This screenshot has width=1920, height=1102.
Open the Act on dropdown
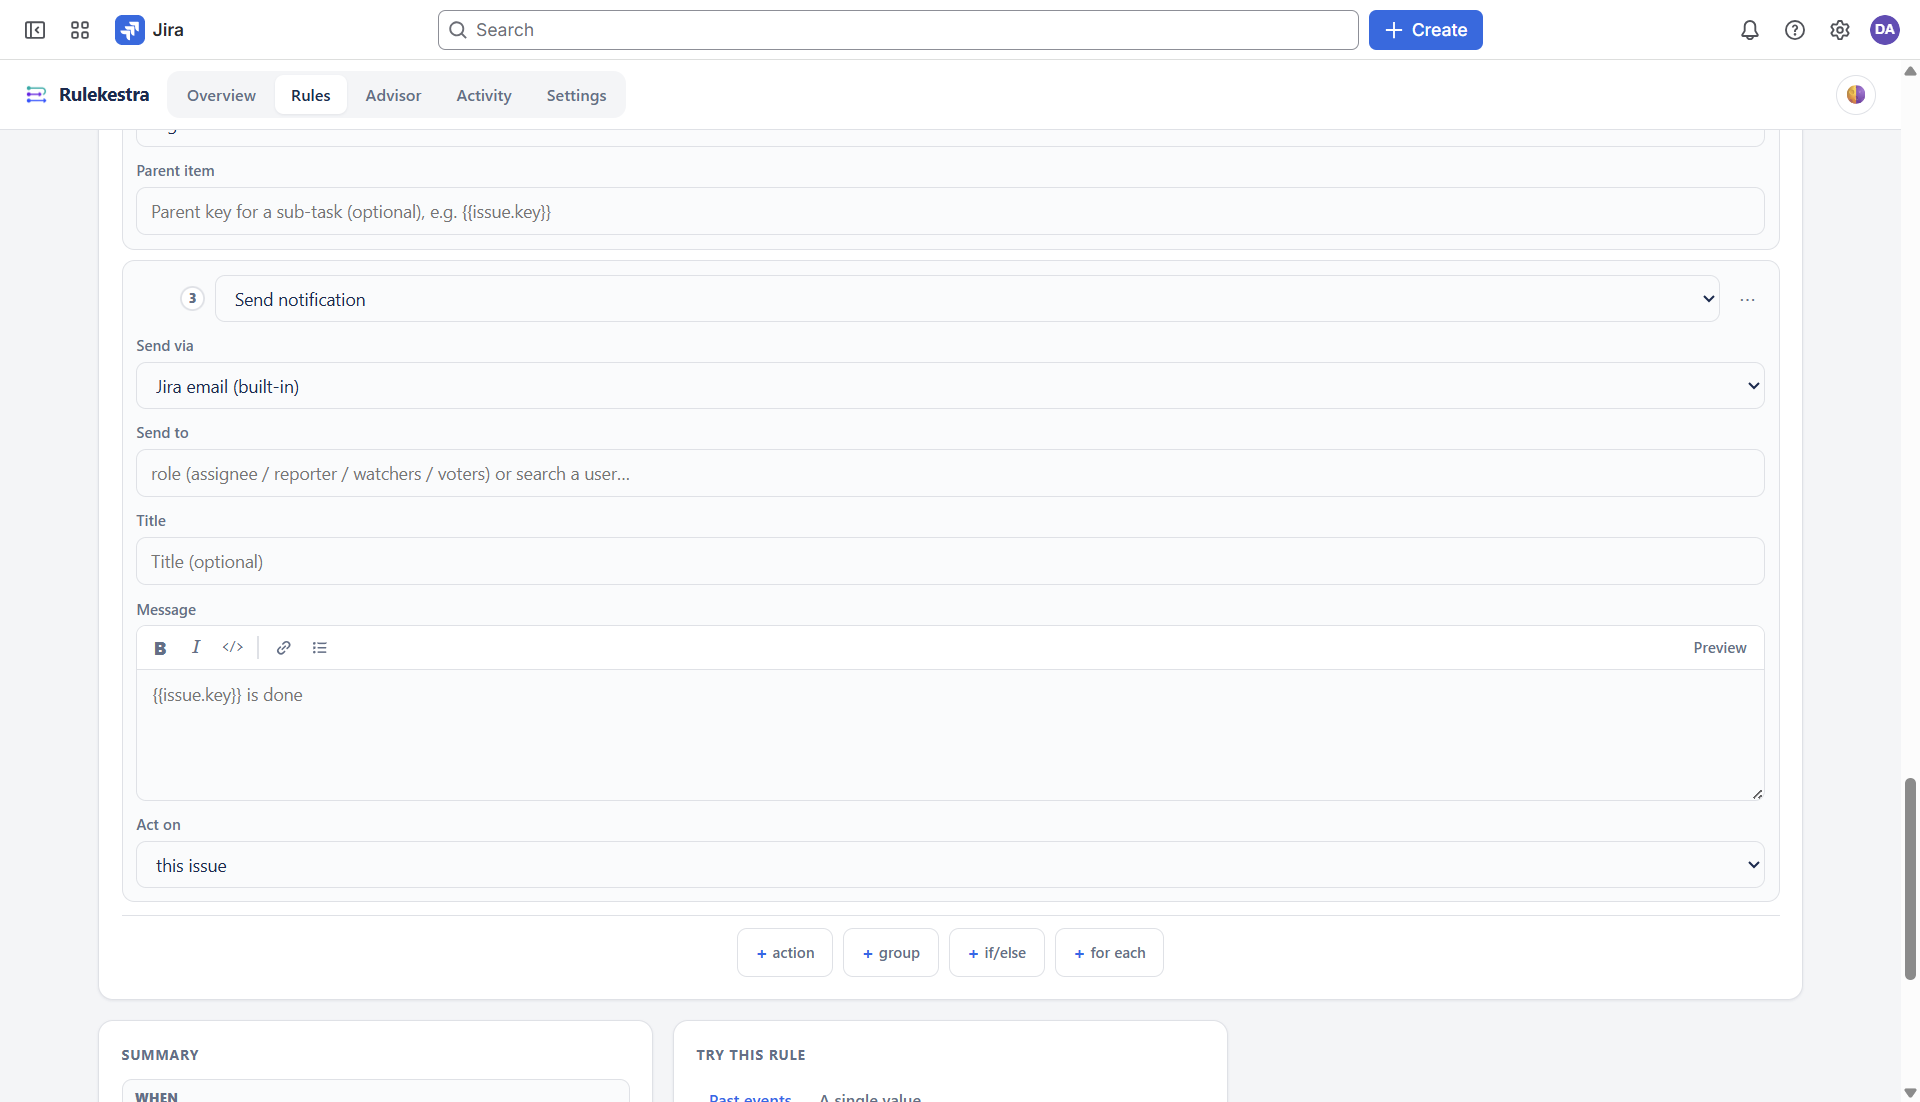pyautogui.click(x=950, y=865)
